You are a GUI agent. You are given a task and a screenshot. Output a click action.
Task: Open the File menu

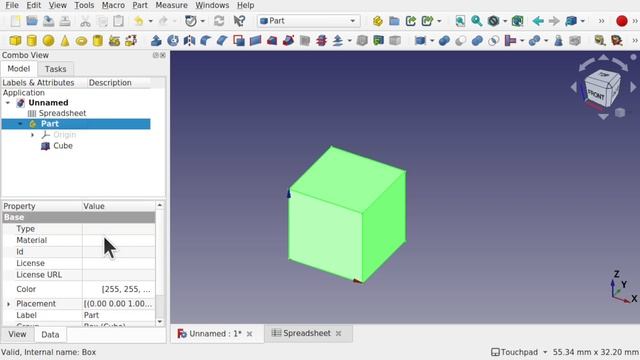click(x=12, y=5)
